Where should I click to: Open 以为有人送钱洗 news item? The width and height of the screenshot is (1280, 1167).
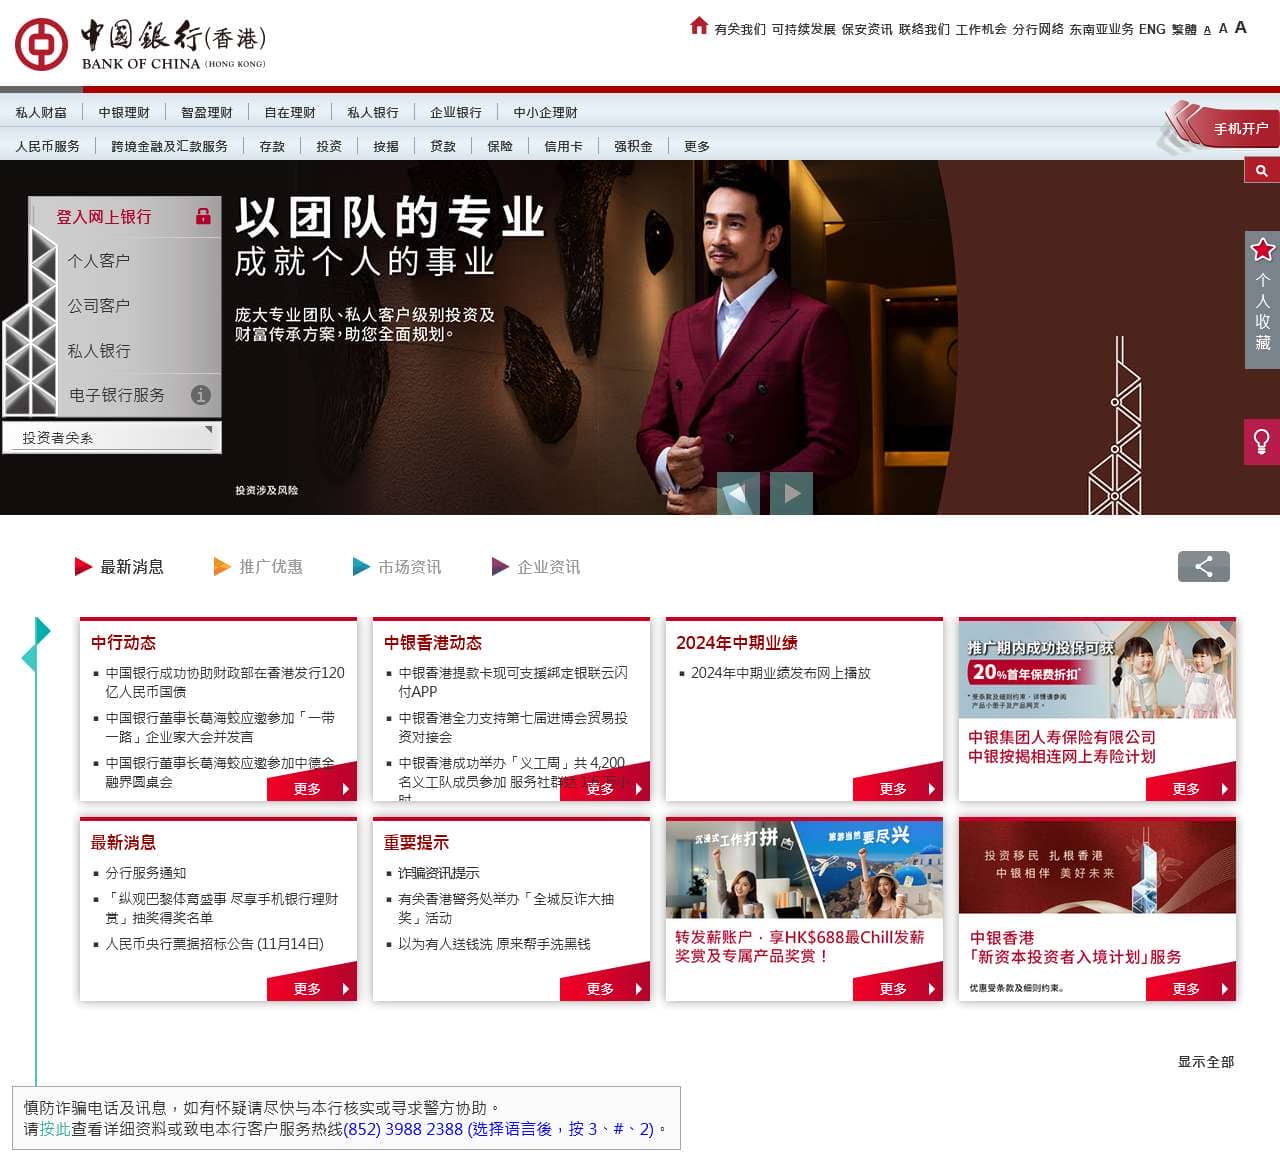point(494,943)
